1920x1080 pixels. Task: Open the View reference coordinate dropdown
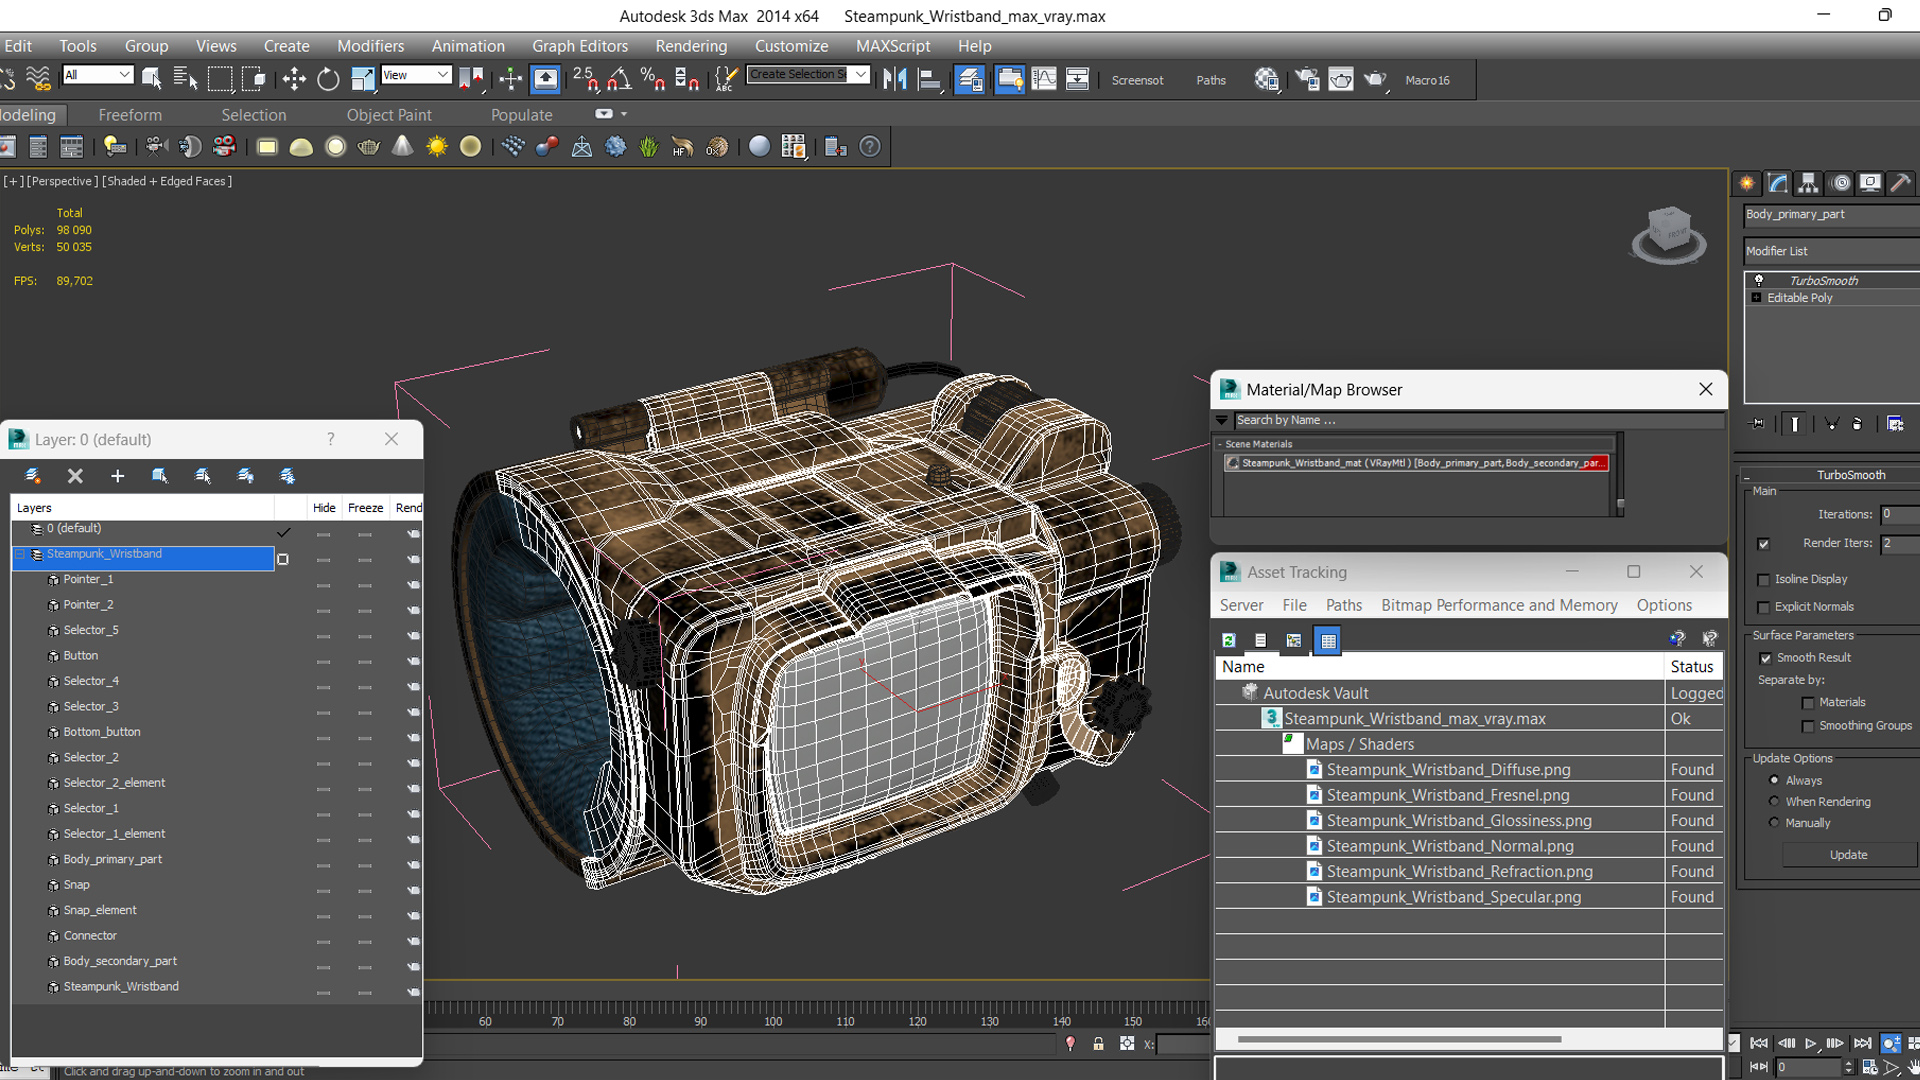pyautogui.click(x=416, y=75)
